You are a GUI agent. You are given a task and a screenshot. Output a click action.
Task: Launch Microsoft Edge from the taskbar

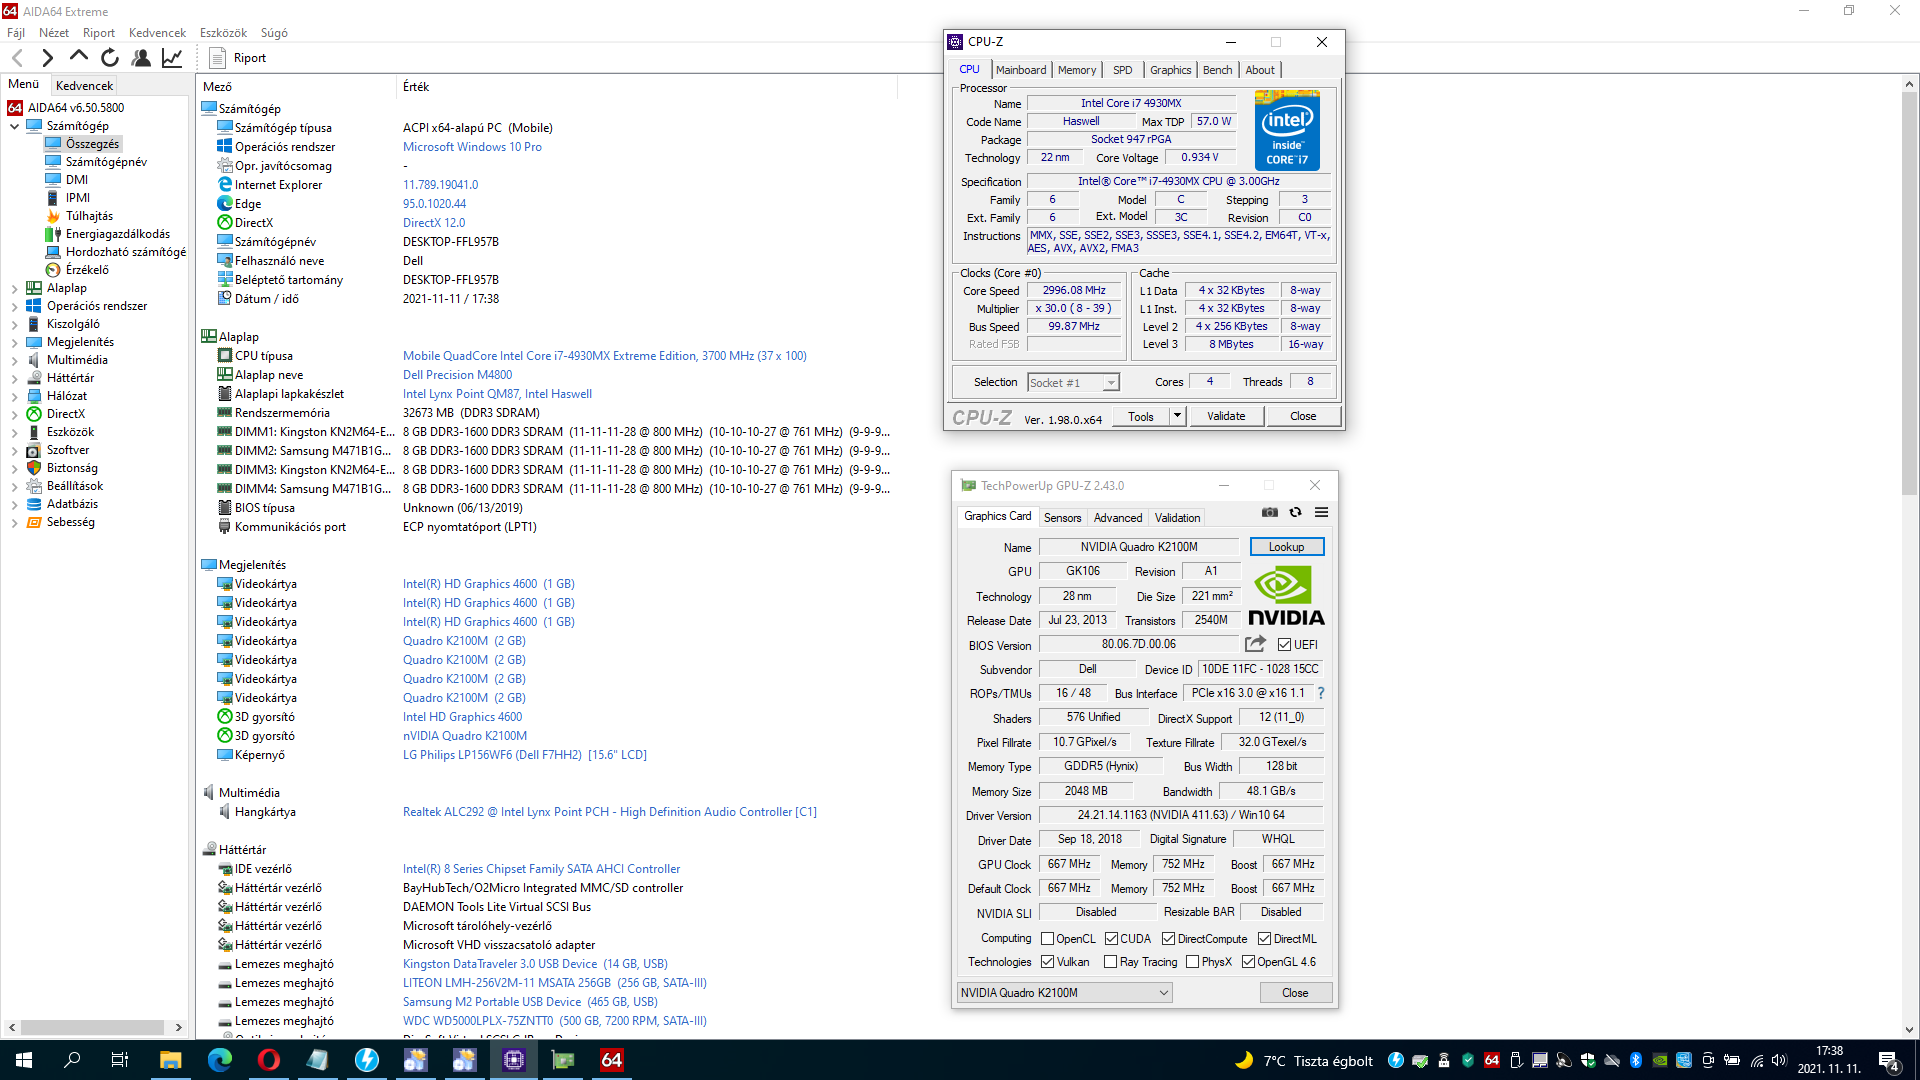tap(219, 1060)
